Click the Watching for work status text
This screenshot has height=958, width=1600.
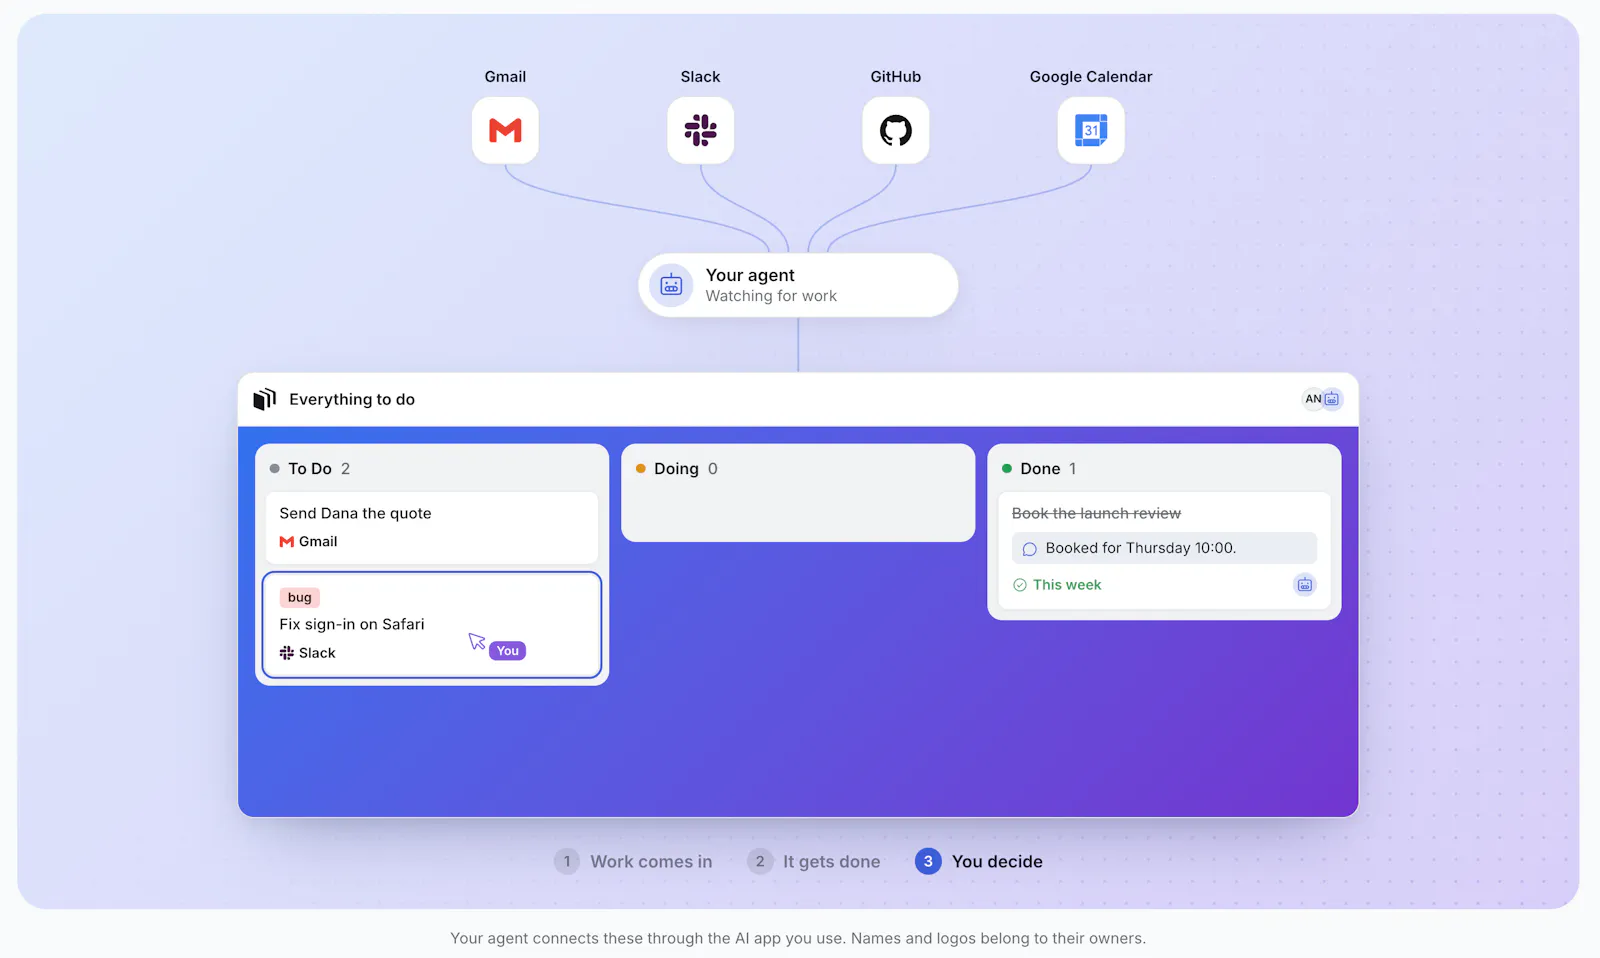click(771, 296)
